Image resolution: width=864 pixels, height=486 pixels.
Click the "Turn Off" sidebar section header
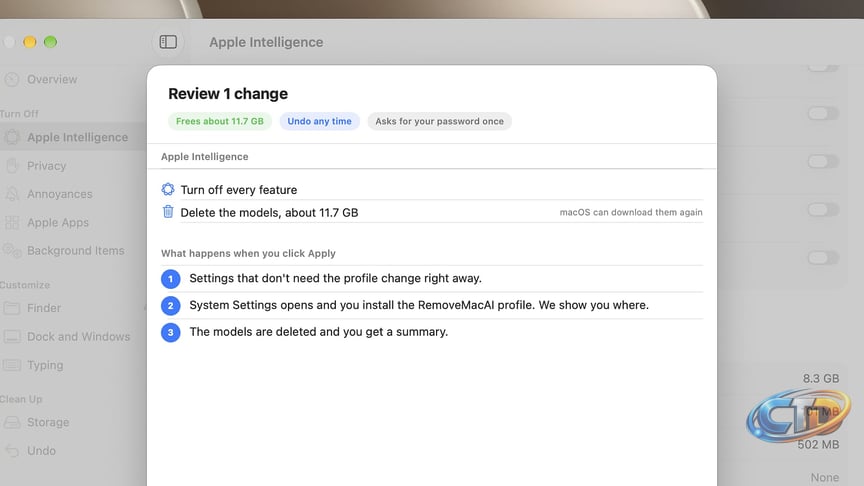(x=19, y=114)
